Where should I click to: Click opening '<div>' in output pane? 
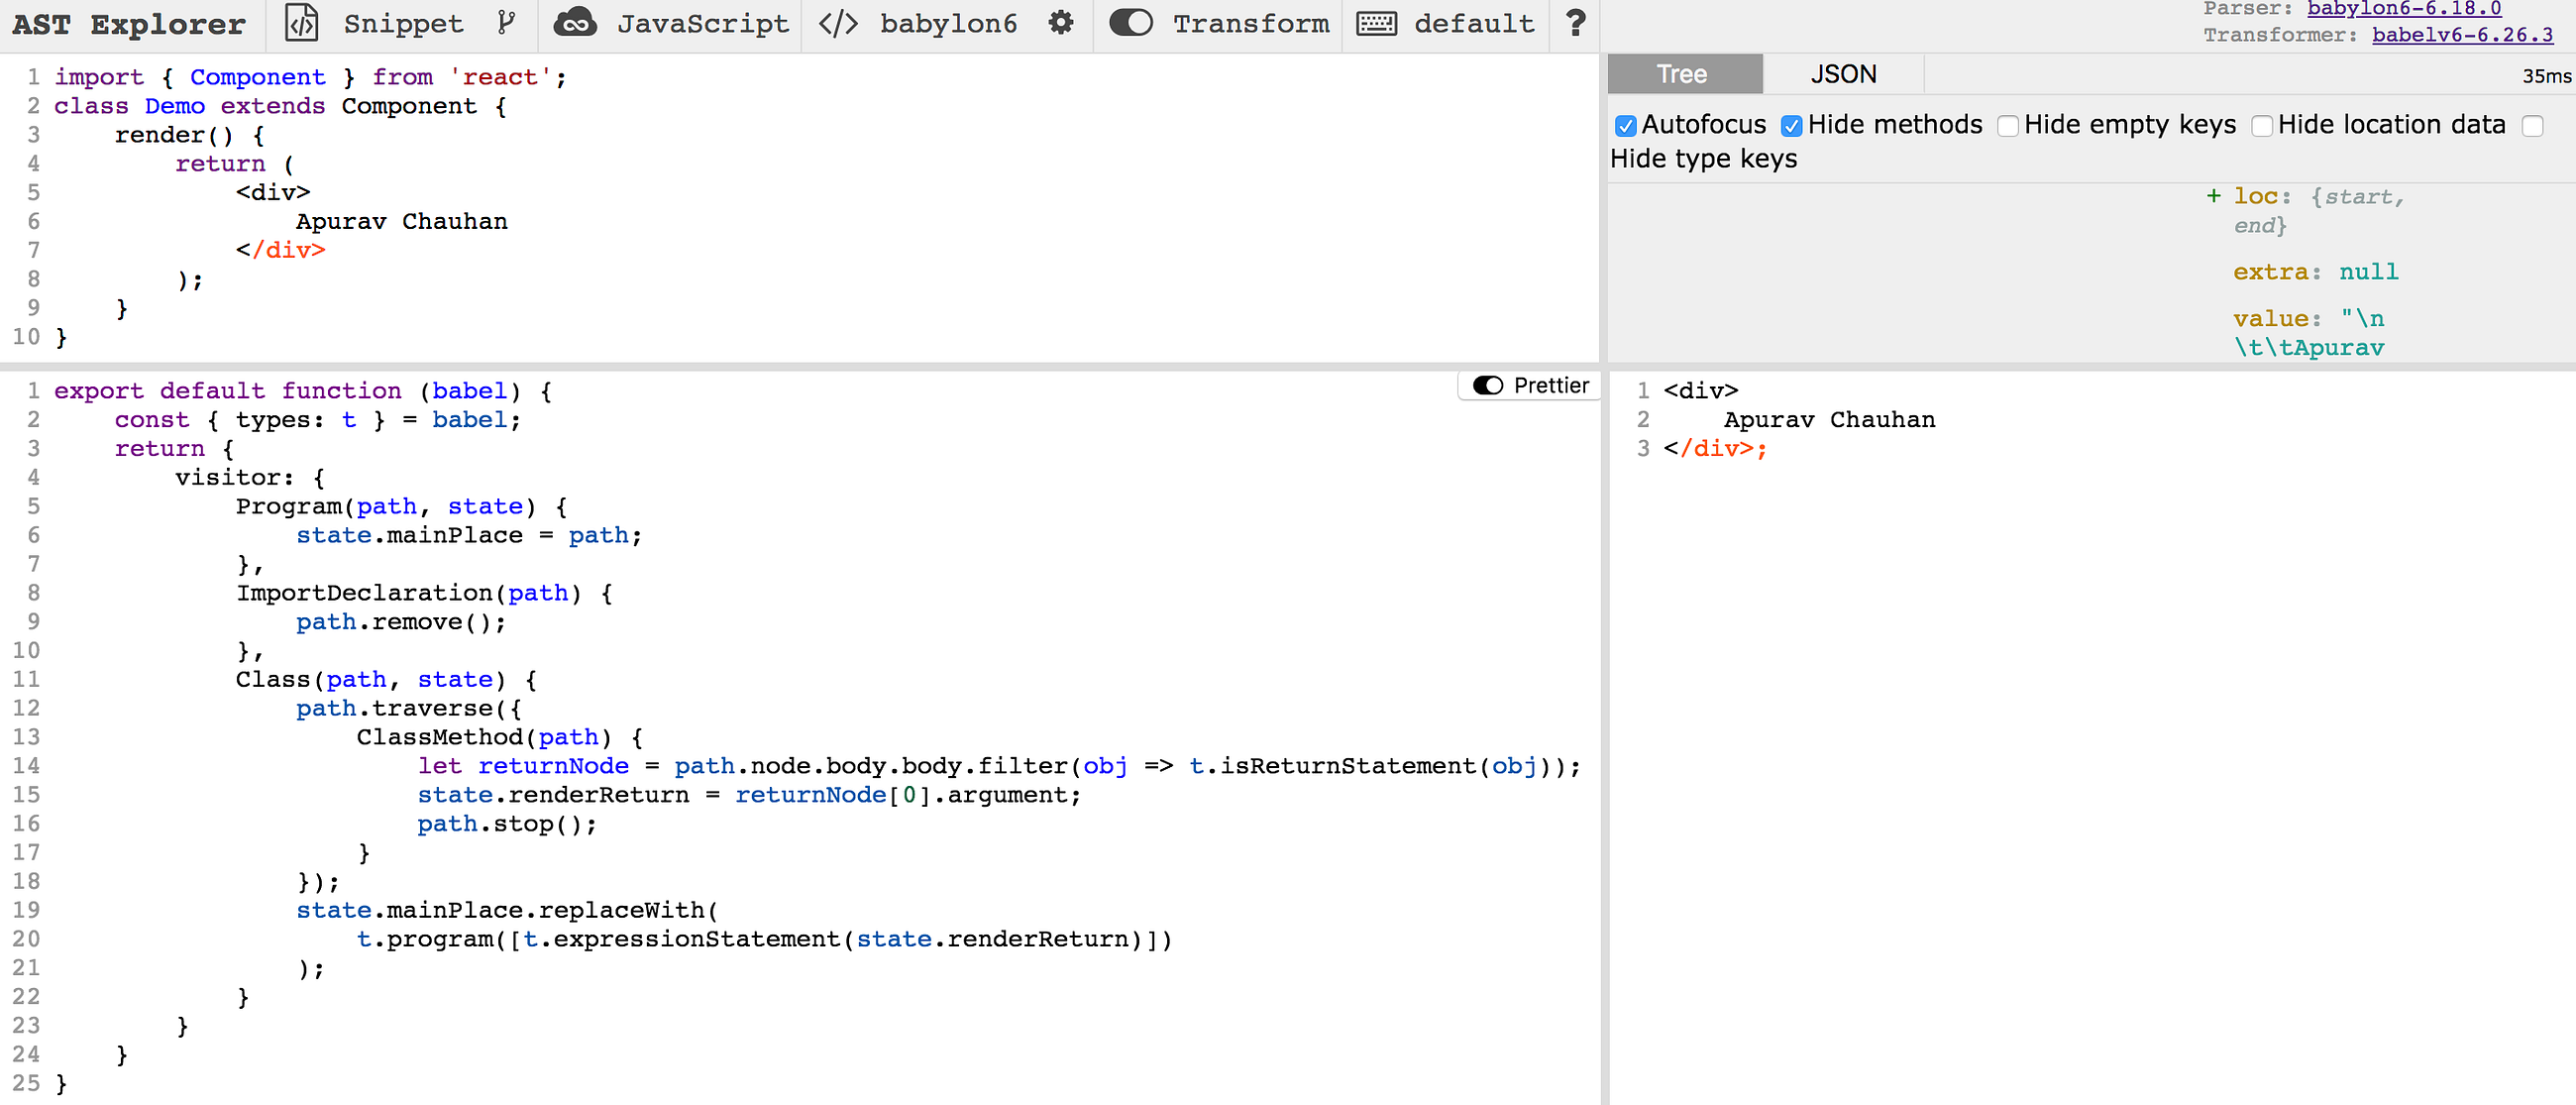(x=1701, y=391)
